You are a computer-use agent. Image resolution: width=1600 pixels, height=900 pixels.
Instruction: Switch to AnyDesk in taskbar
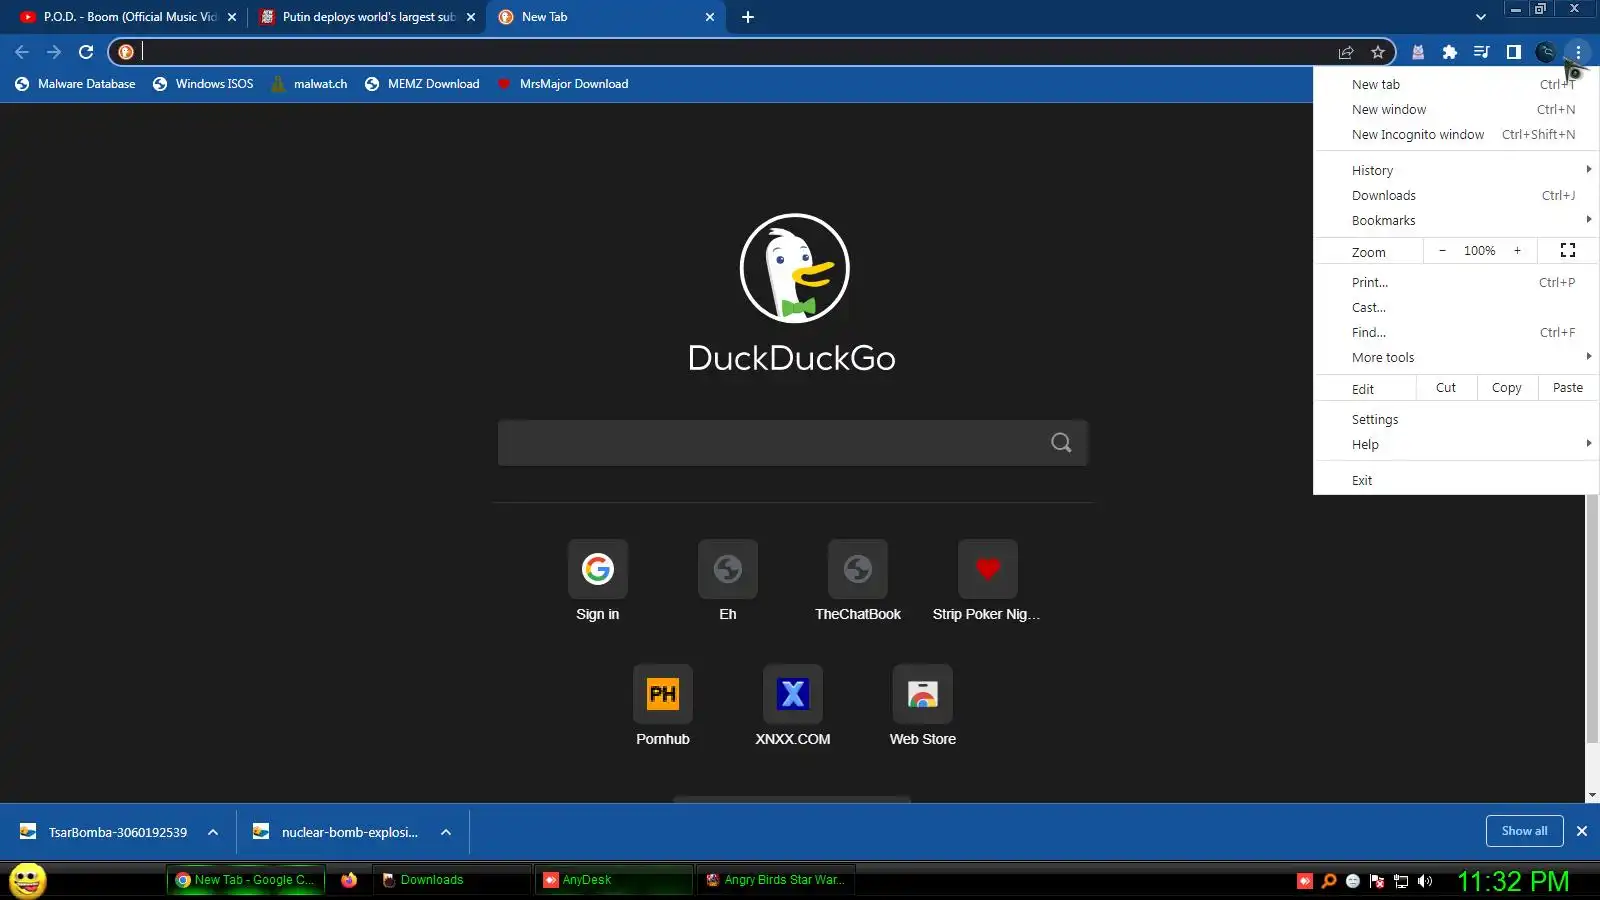[613, 880]
